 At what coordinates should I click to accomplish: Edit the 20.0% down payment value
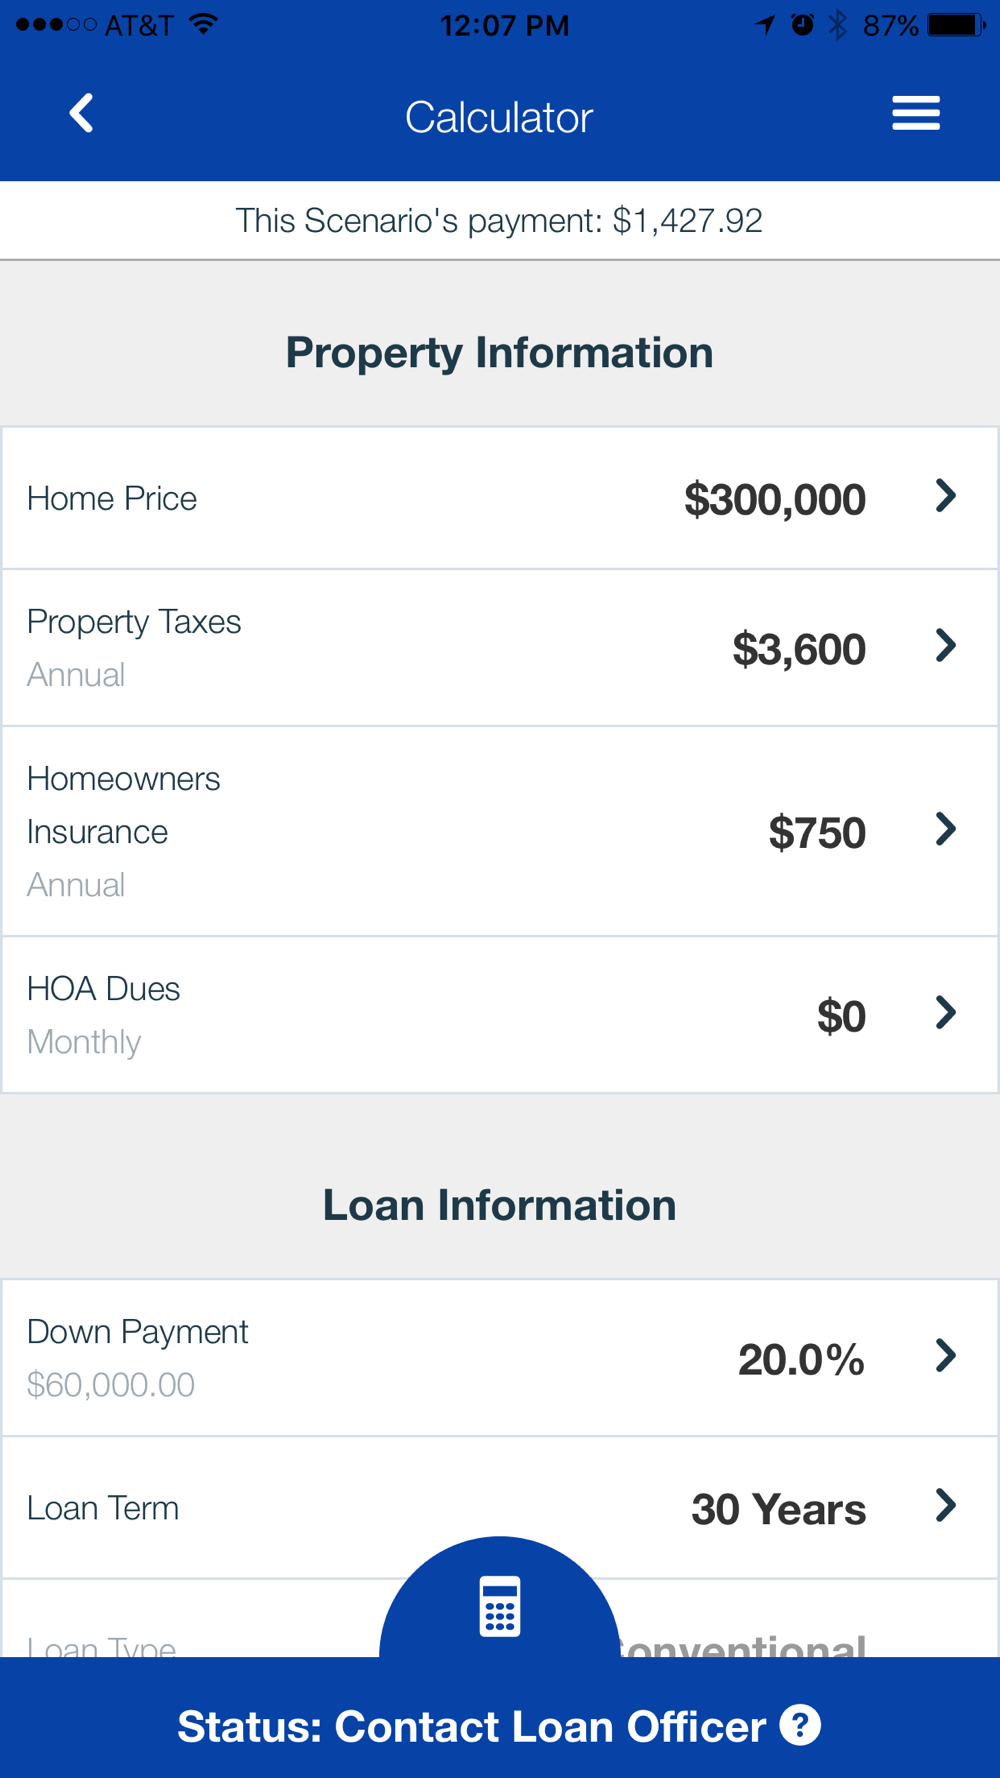[801, 1360]
